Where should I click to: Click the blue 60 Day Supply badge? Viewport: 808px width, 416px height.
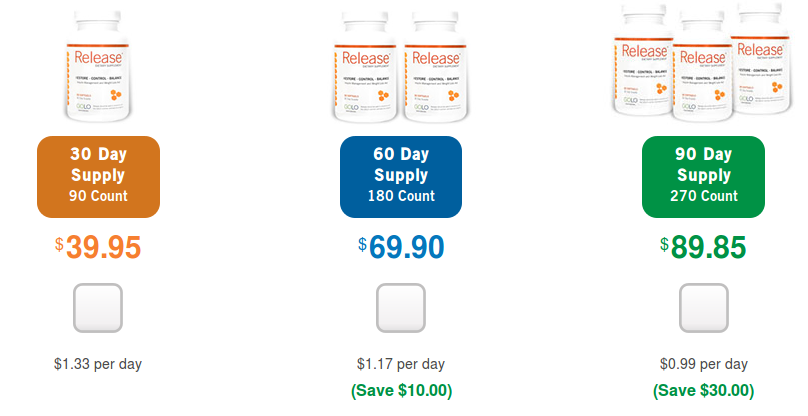pyautogui.click(x=401, y=177)
